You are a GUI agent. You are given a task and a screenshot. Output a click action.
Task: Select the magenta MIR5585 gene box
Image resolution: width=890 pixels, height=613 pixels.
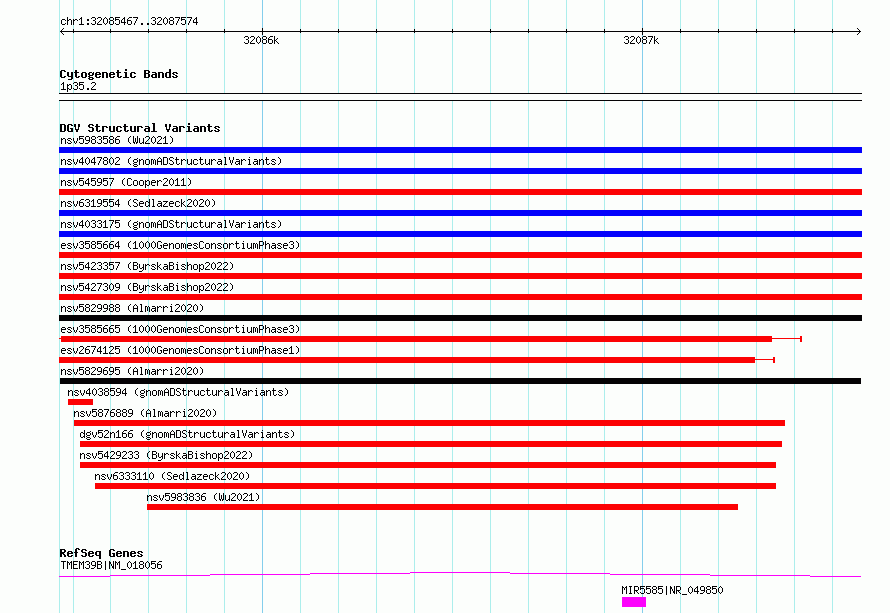point(633,602)
